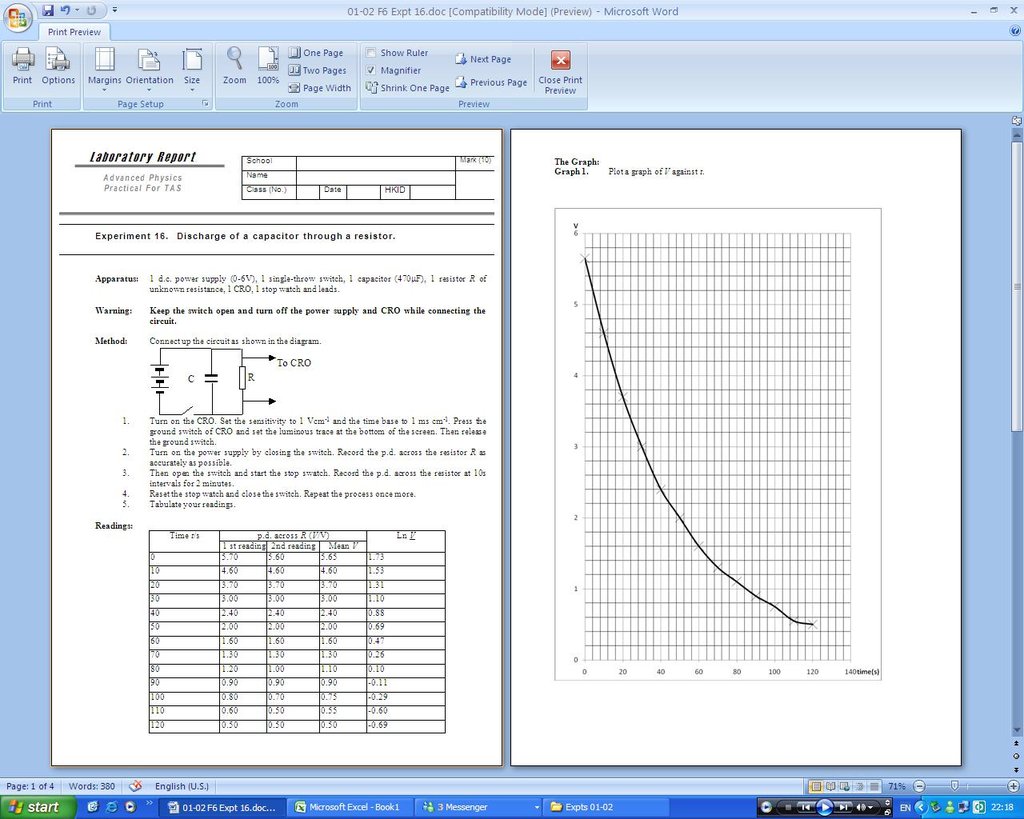Set zoom to 100% using ribbon icon
This screenshot has width=1024, height=819.
[268, 65]
